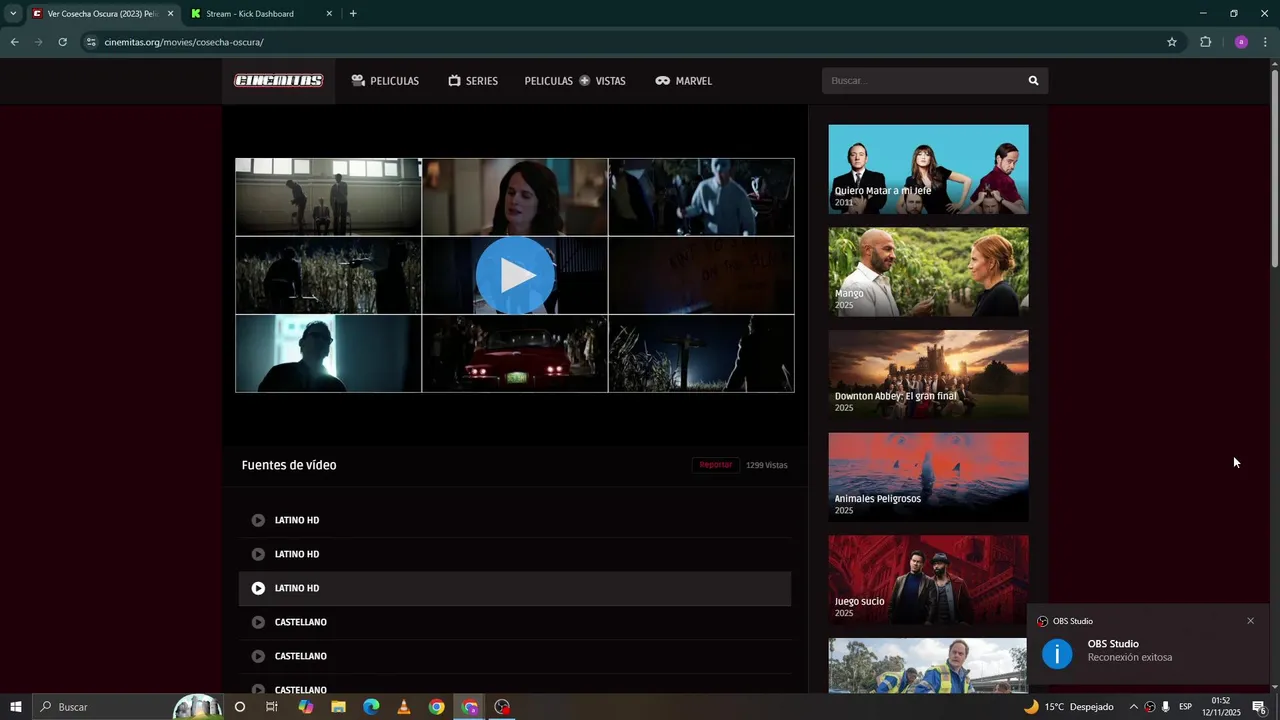Click the Reportar button
The width and height of the screenshot is (1280, 720).
pos(715,465)
